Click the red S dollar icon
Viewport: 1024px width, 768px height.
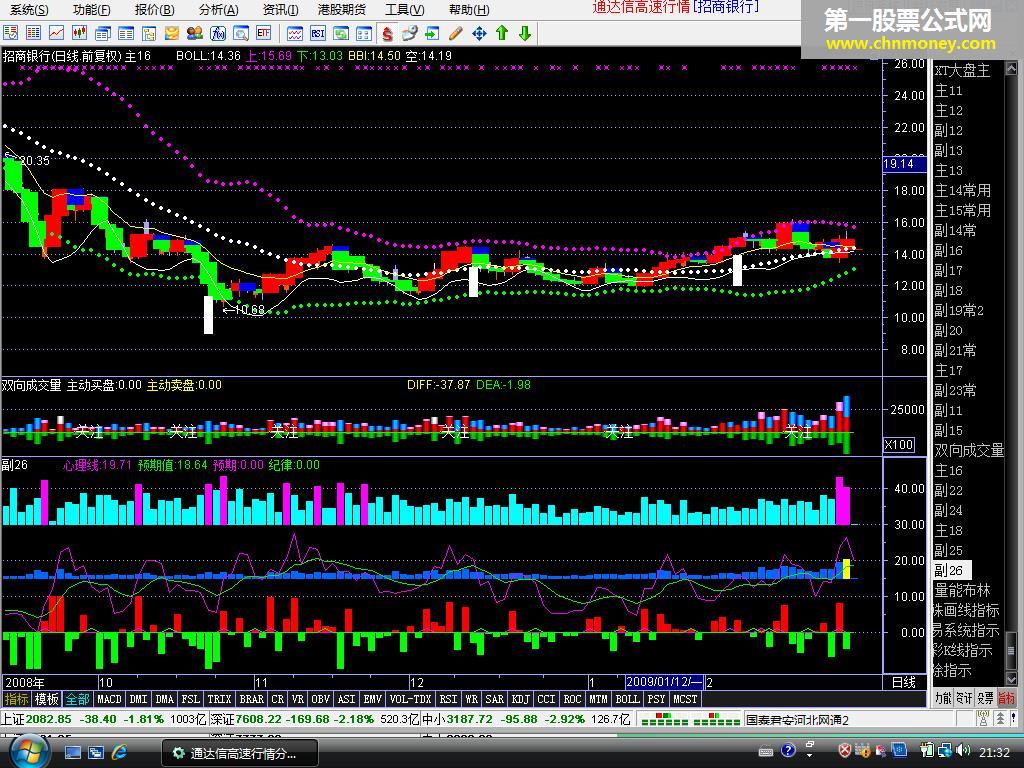(387, 33)
